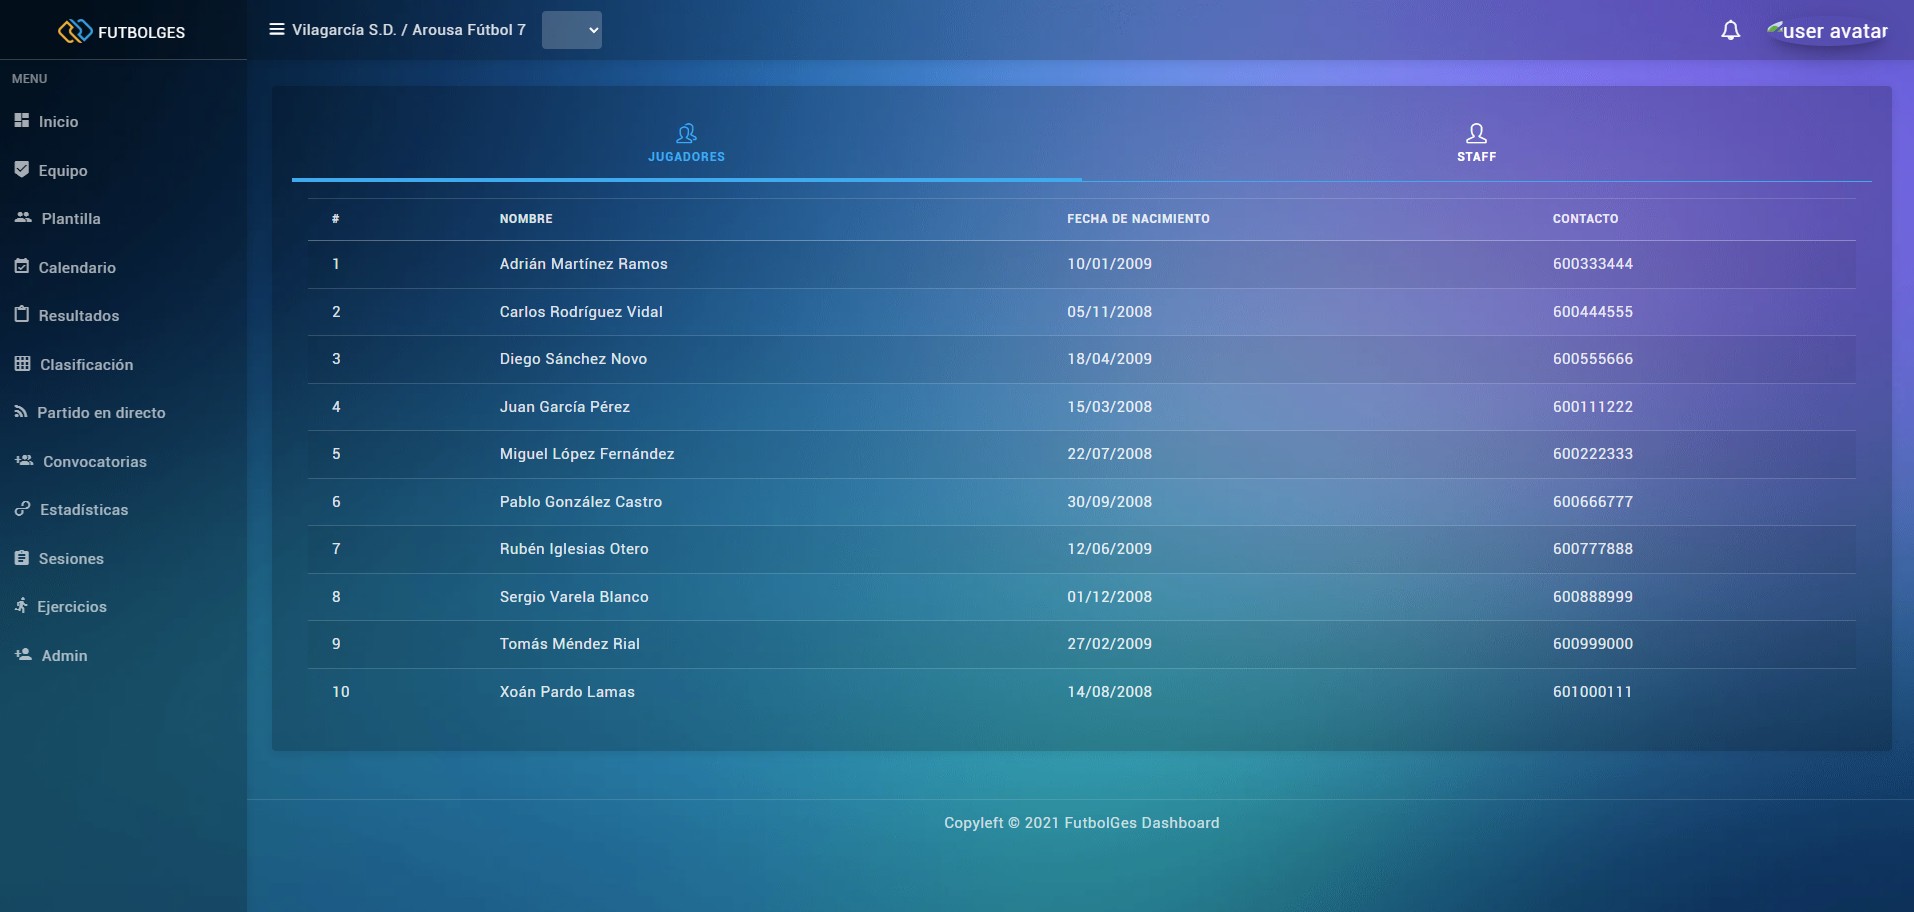Click the Inicio dashboard icon
The width and height of the screenshot is (1914, 912).
tap(22, 121)
